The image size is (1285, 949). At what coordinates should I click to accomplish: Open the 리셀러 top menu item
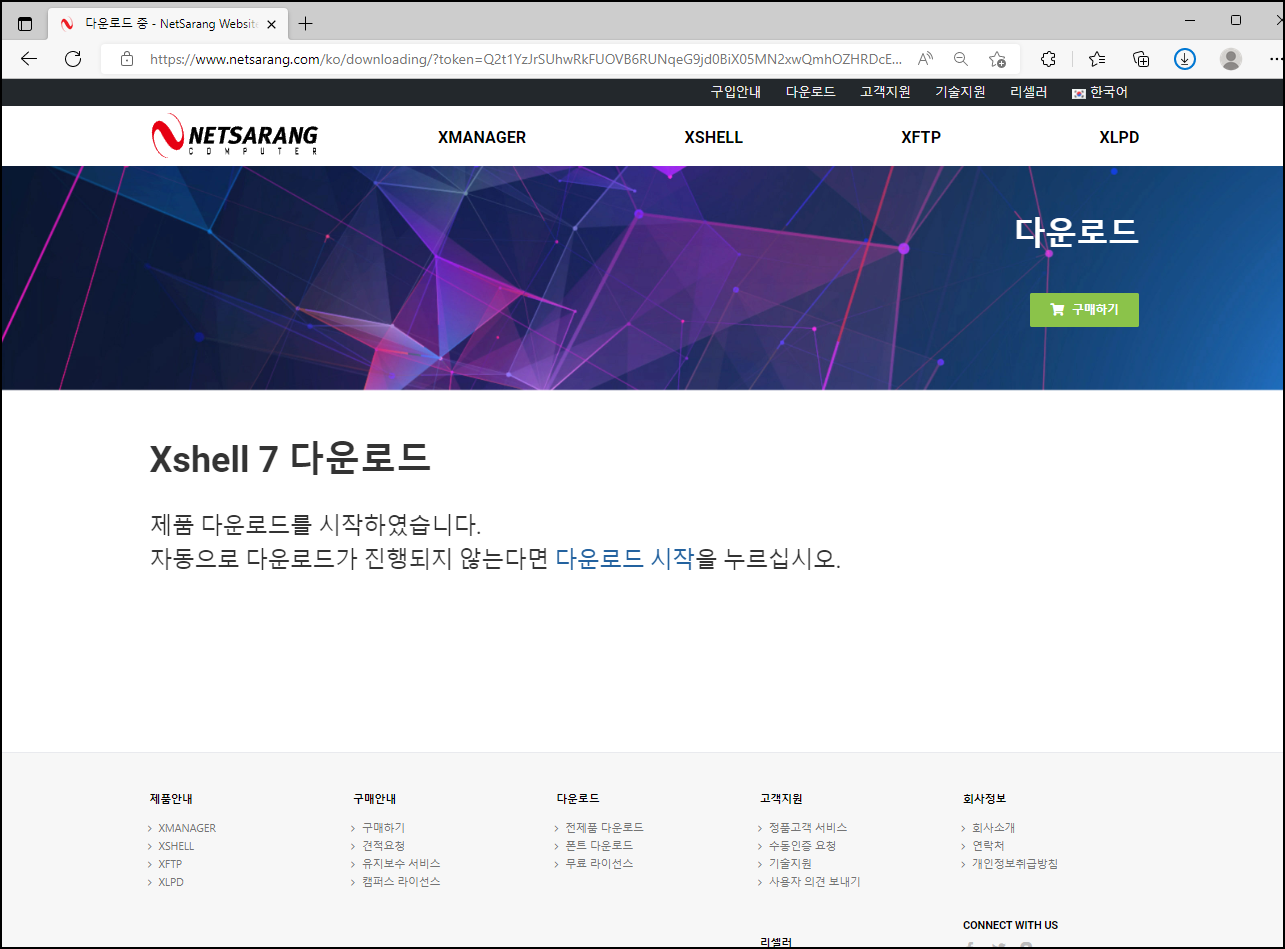click(x=1029, y=92)
